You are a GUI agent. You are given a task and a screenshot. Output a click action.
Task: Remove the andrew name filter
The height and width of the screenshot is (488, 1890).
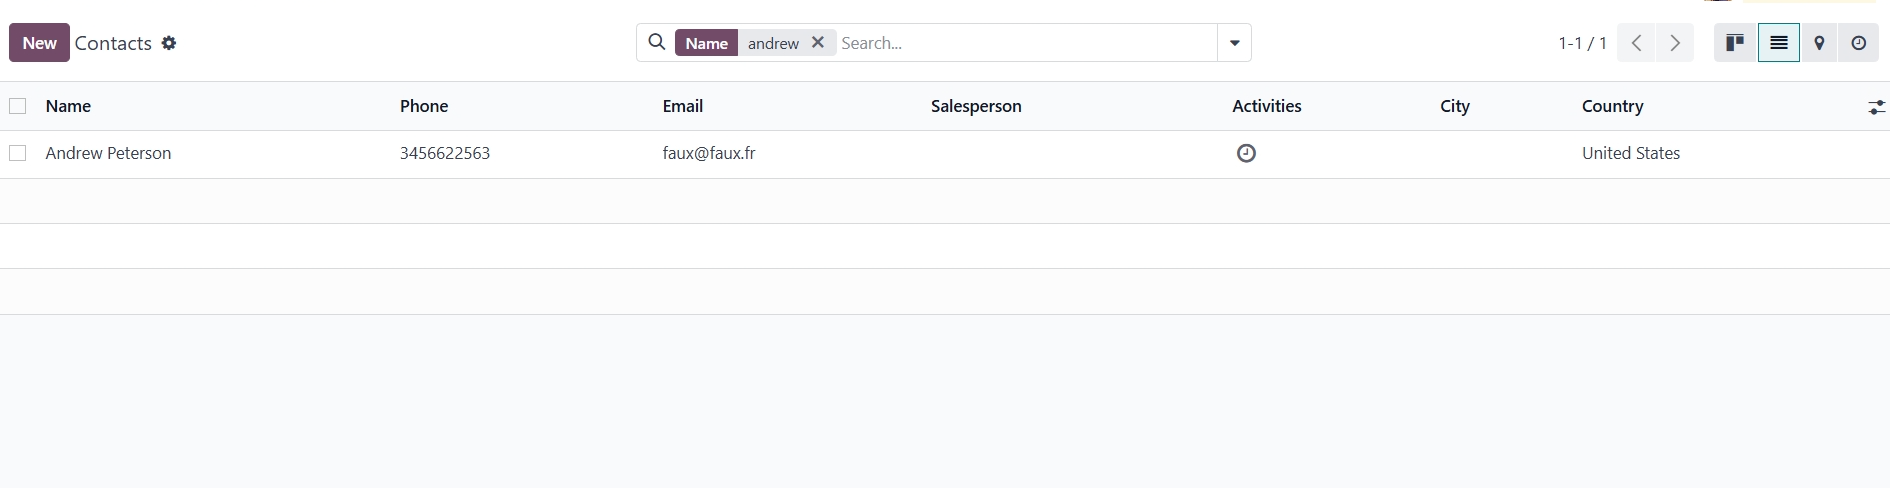point(818,42)
